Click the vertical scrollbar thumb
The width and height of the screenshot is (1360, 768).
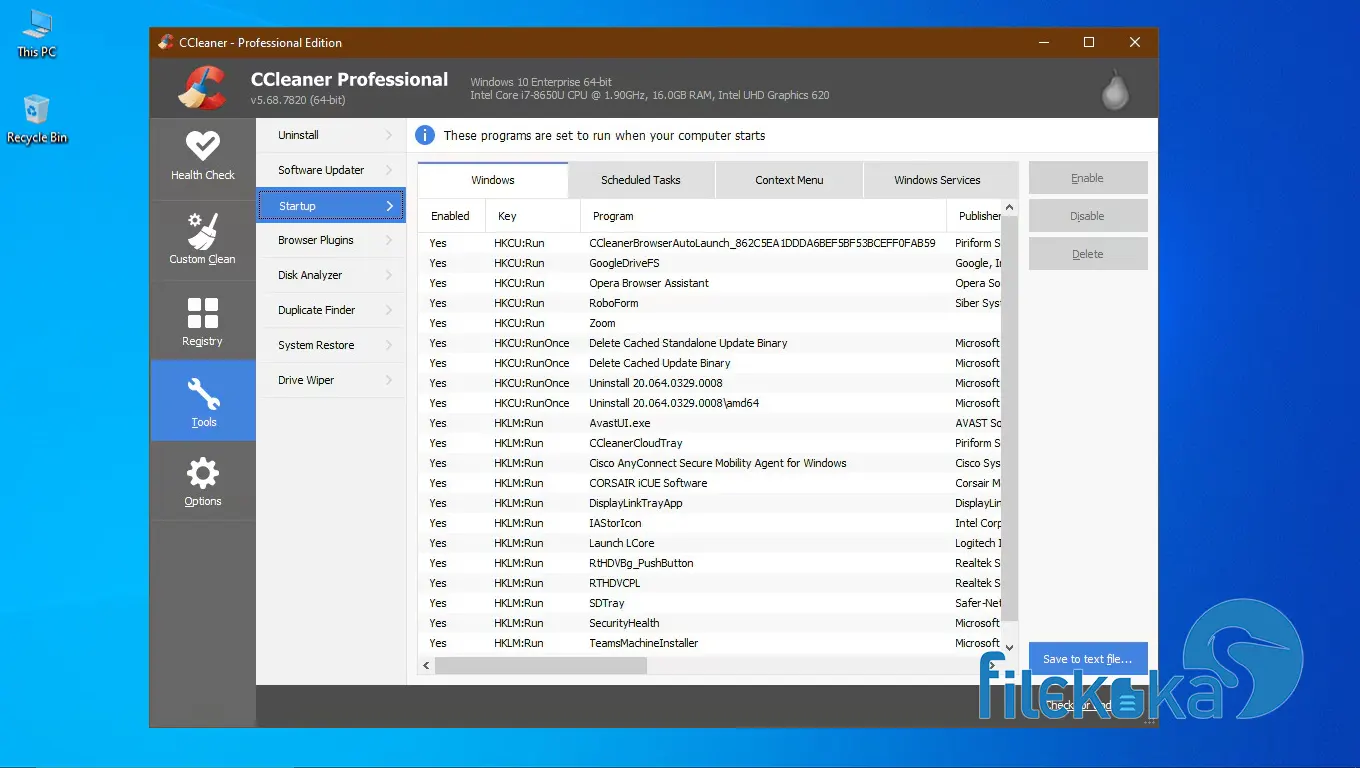click(1009, 419)
